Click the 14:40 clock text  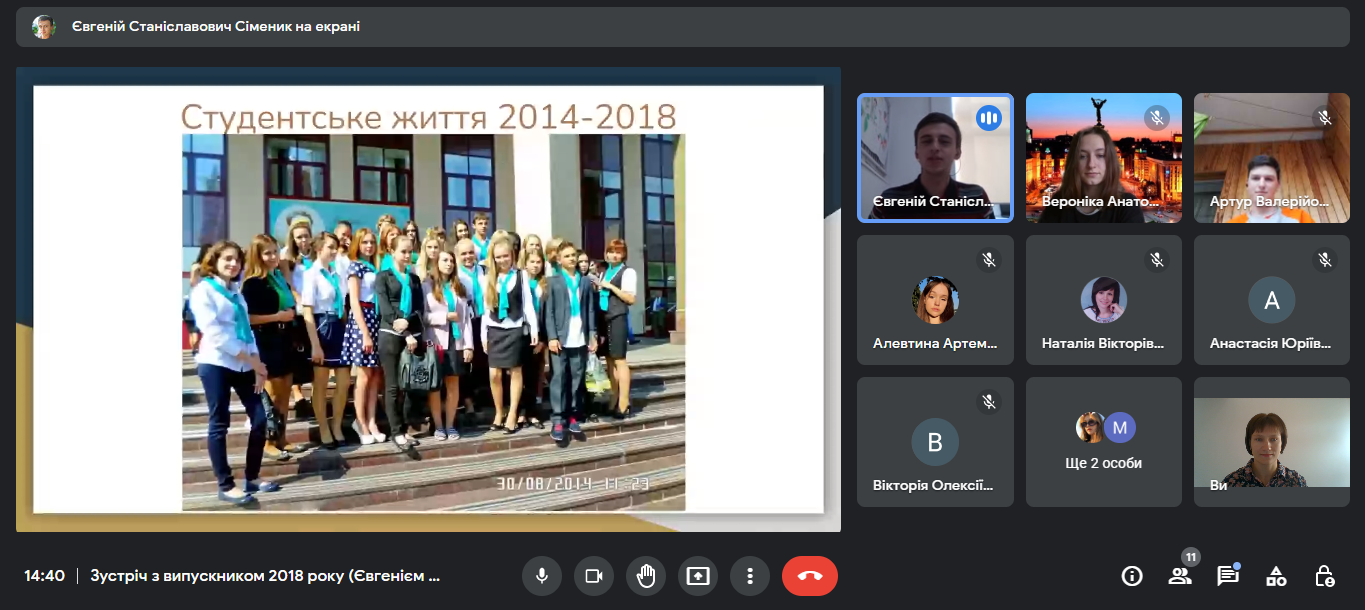(x=44, y=576)
